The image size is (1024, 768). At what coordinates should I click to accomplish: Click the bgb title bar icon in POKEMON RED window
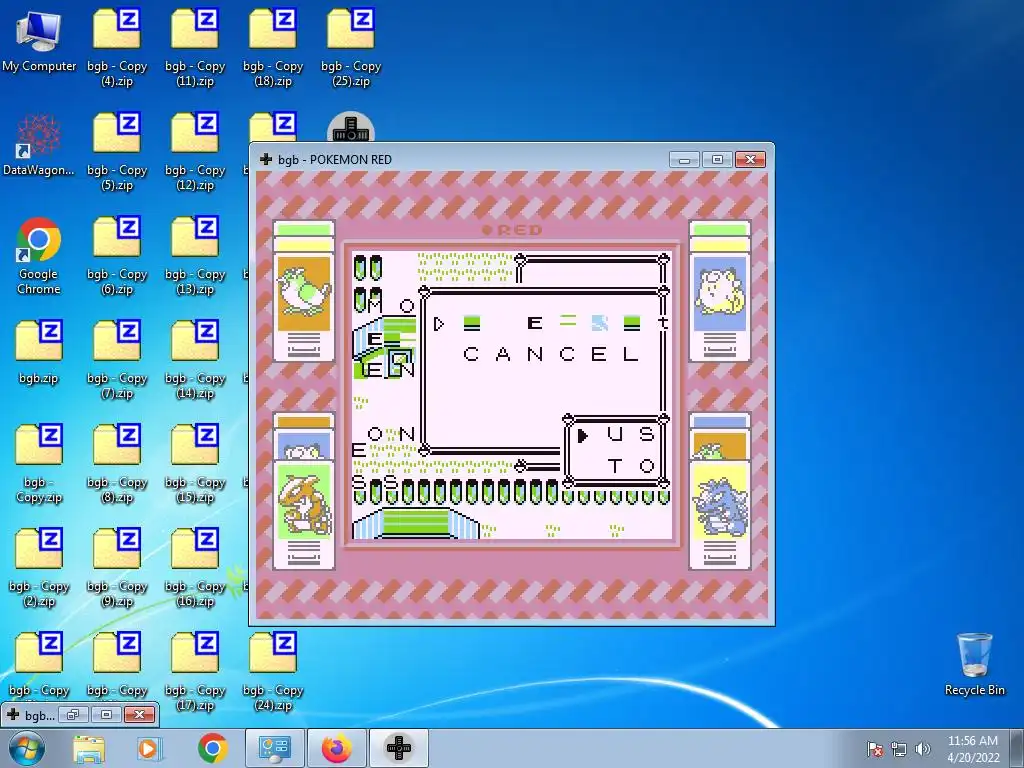[266, 159]
